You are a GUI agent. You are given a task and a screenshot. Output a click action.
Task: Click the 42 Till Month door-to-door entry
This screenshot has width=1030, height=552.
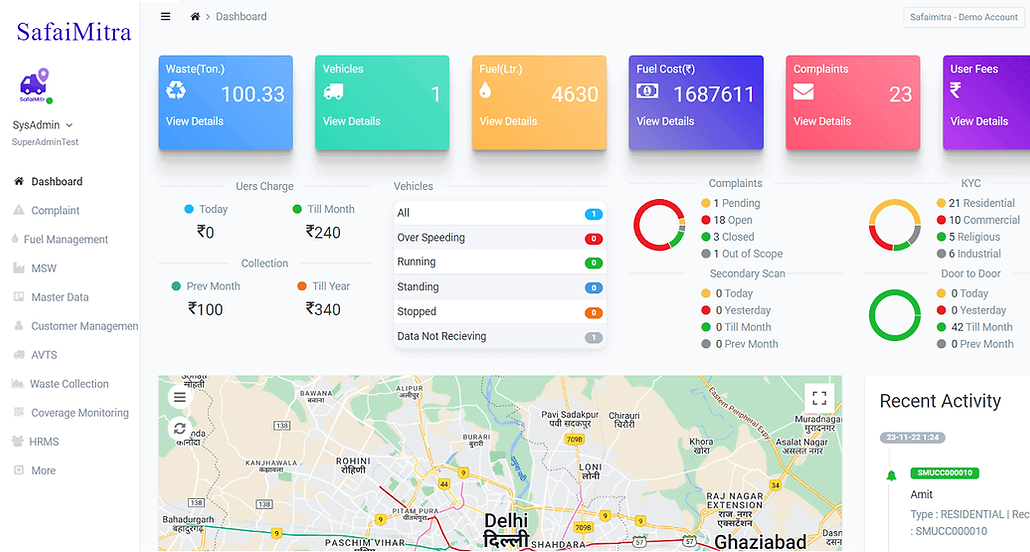coord(975,327)
